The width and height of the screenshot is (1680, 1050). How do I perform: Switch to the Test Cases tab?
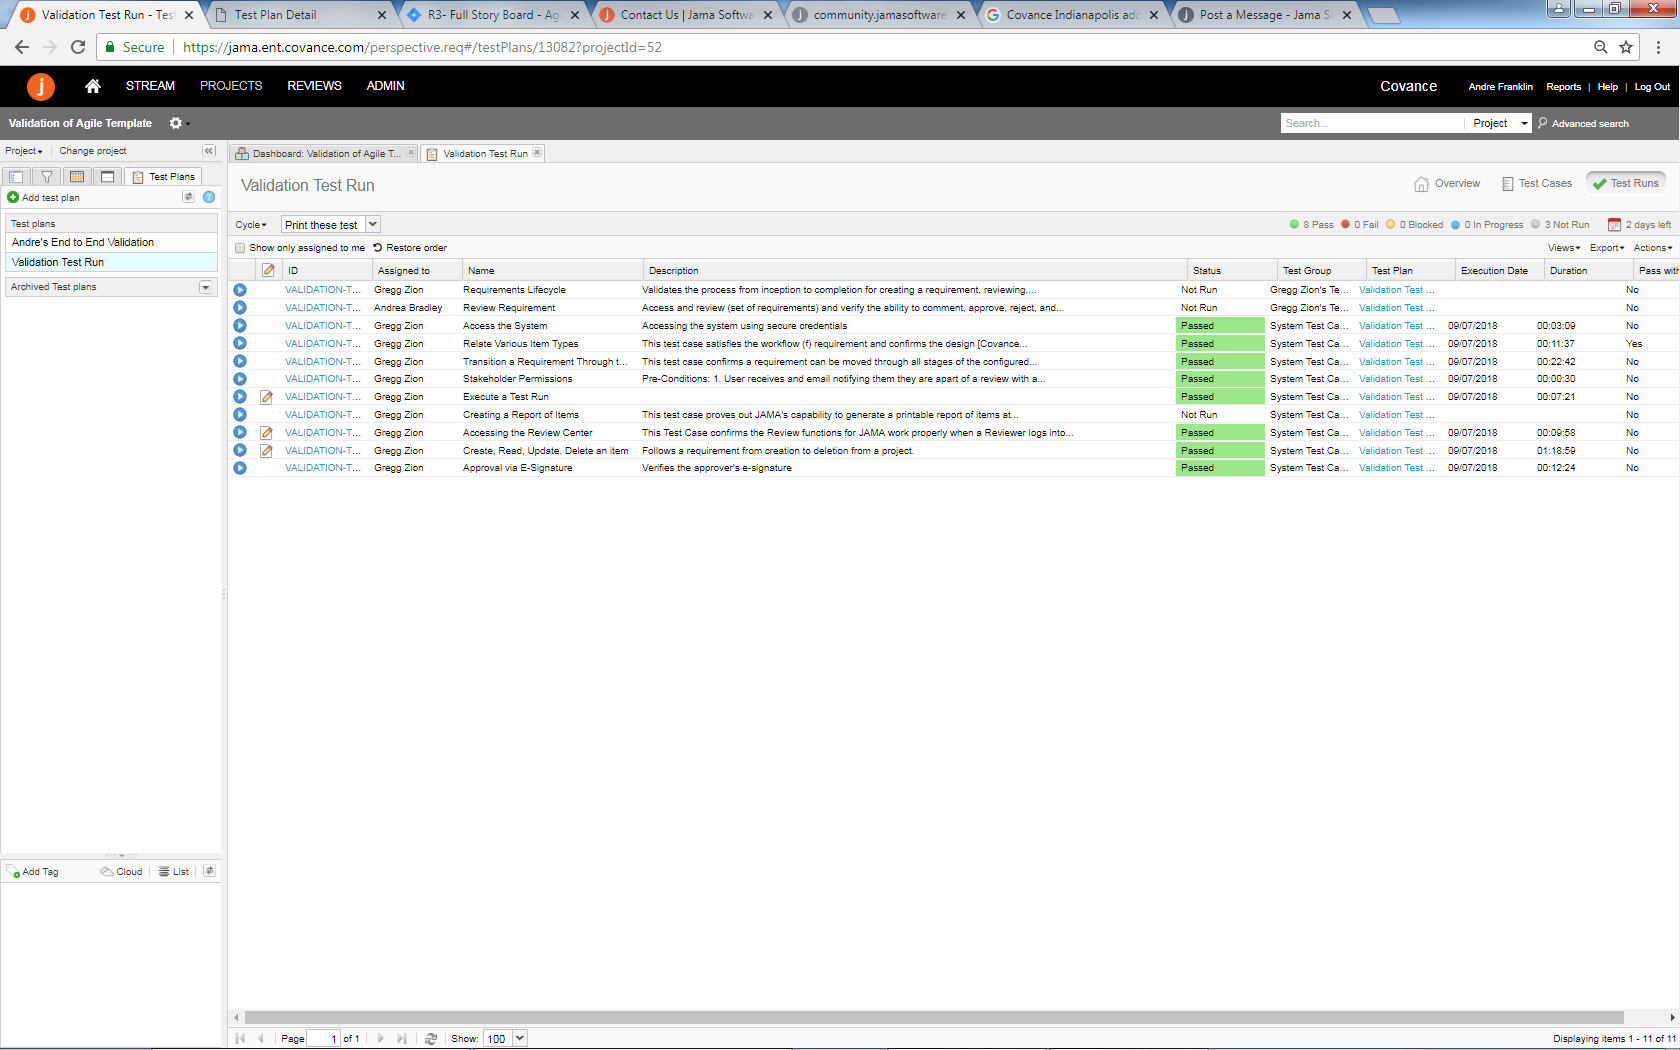pos(1536,184)
